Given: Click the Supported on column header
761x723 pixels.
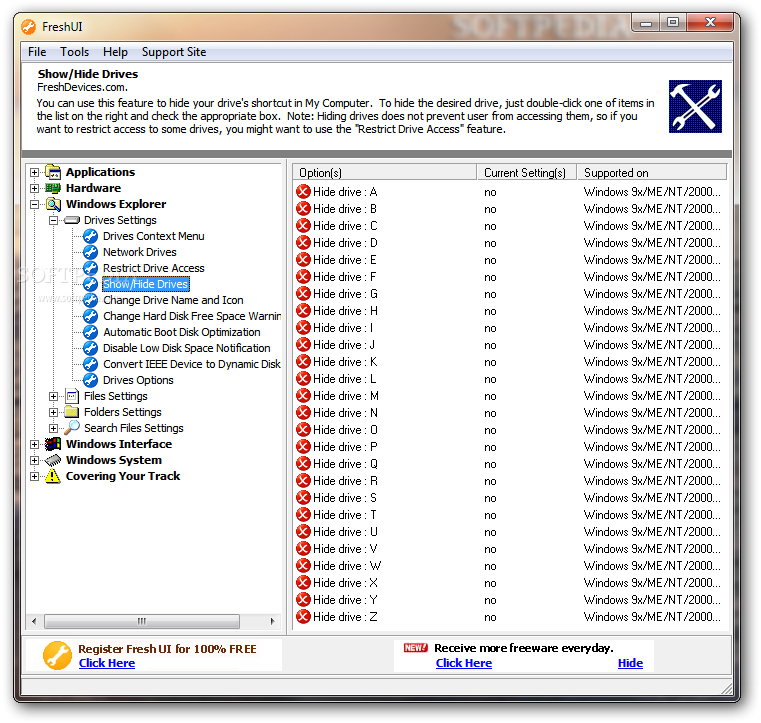Looking at the screenshot, I should 651,172.
